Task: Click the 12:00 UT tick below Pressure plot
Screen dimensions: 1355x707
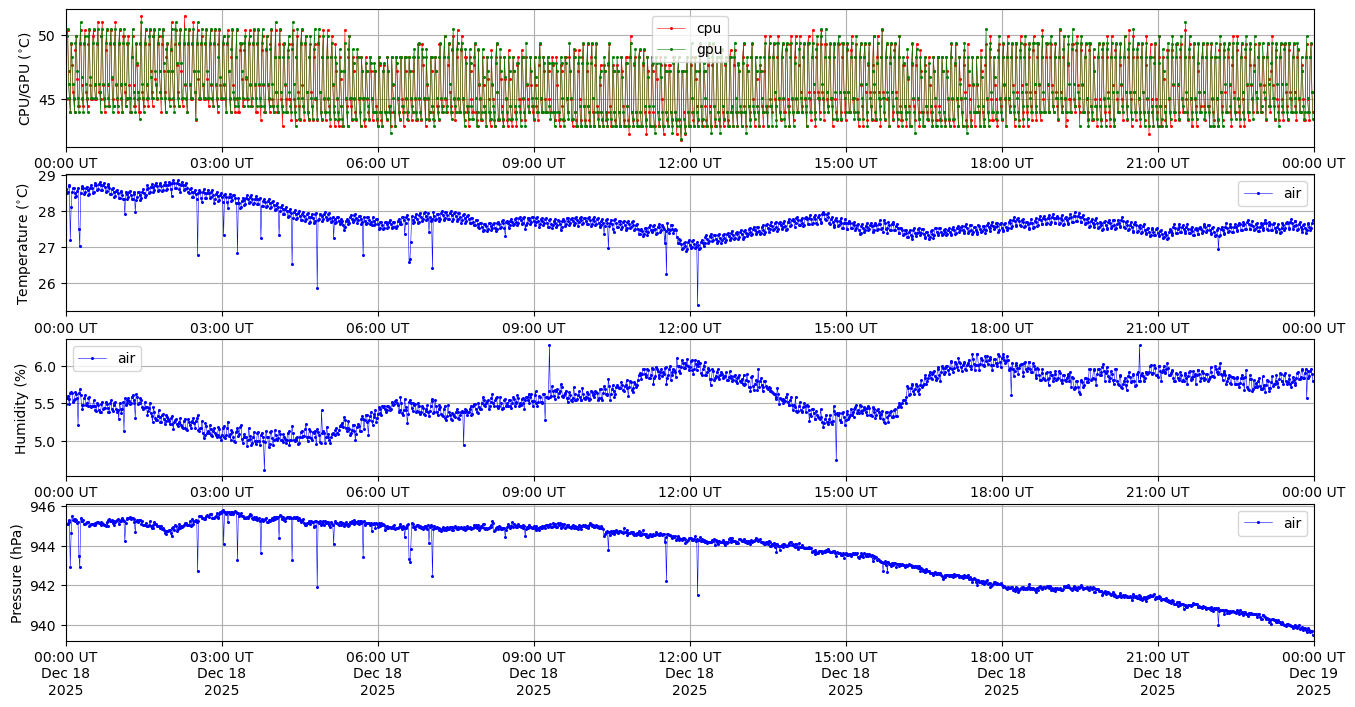Action: pyautogui.click(x=689, y=656)
